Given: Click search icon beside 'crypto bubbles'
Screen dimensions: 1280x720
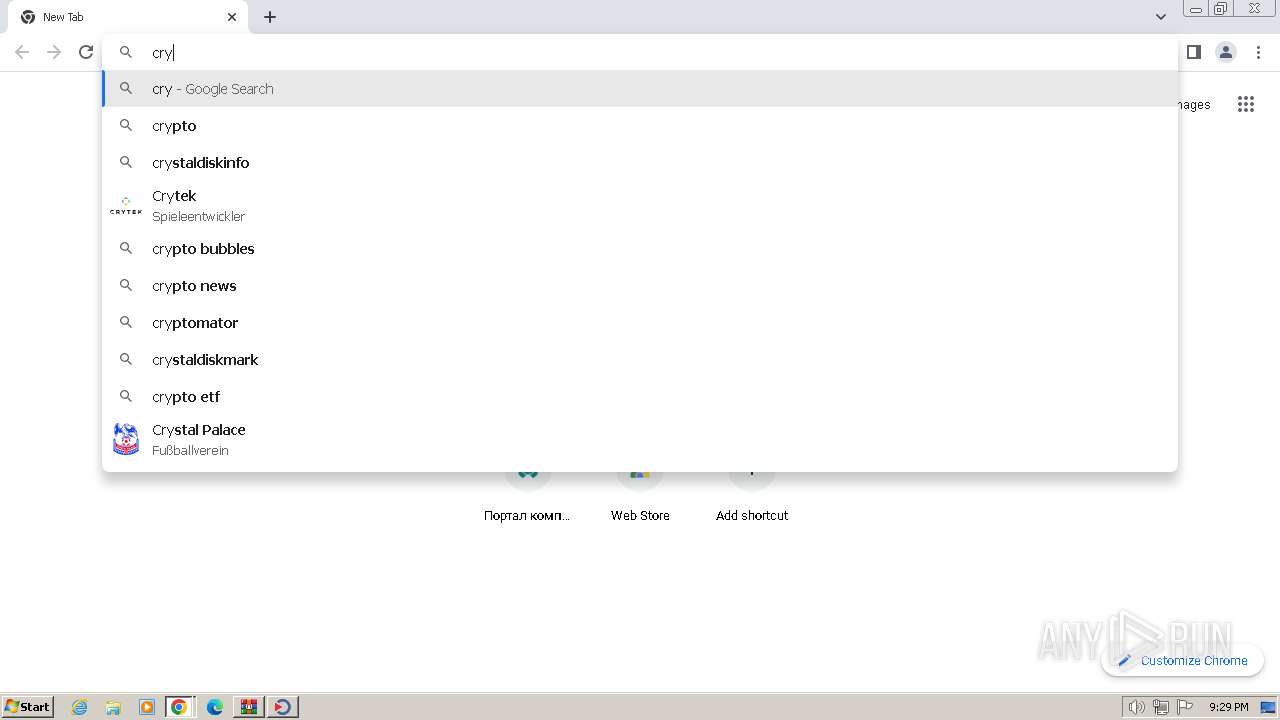Looking at the screenshot, I should [126, 249].
